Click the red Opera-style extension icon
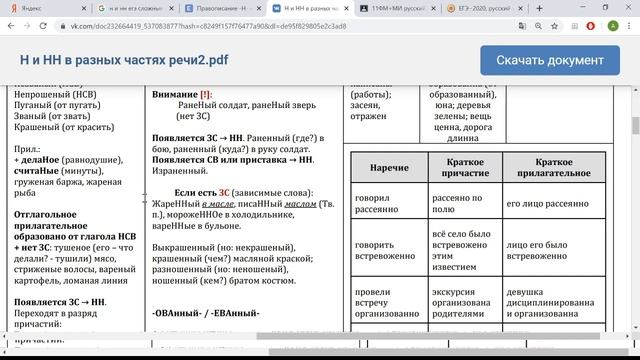The height and width of the screenshot is (360, 640). pos(591,26)
